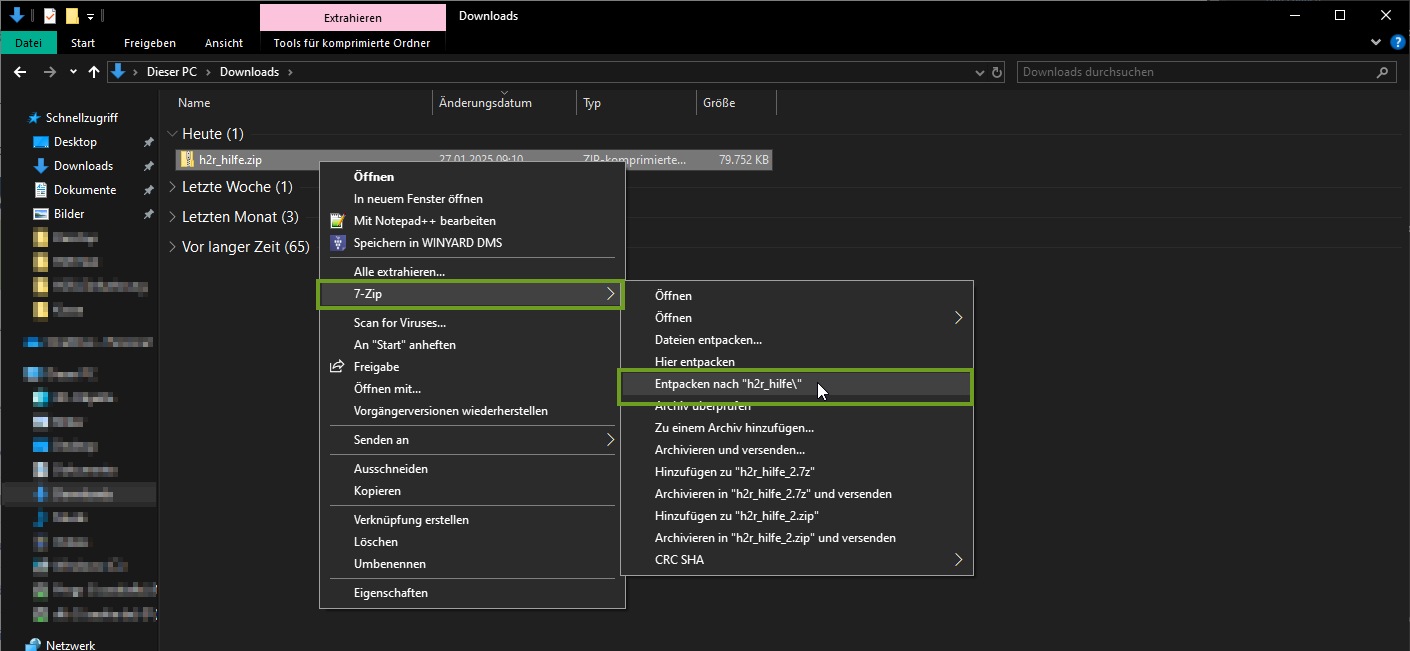
Task: Open Help via the blue question mark
Action: [x=1398, y=42]
